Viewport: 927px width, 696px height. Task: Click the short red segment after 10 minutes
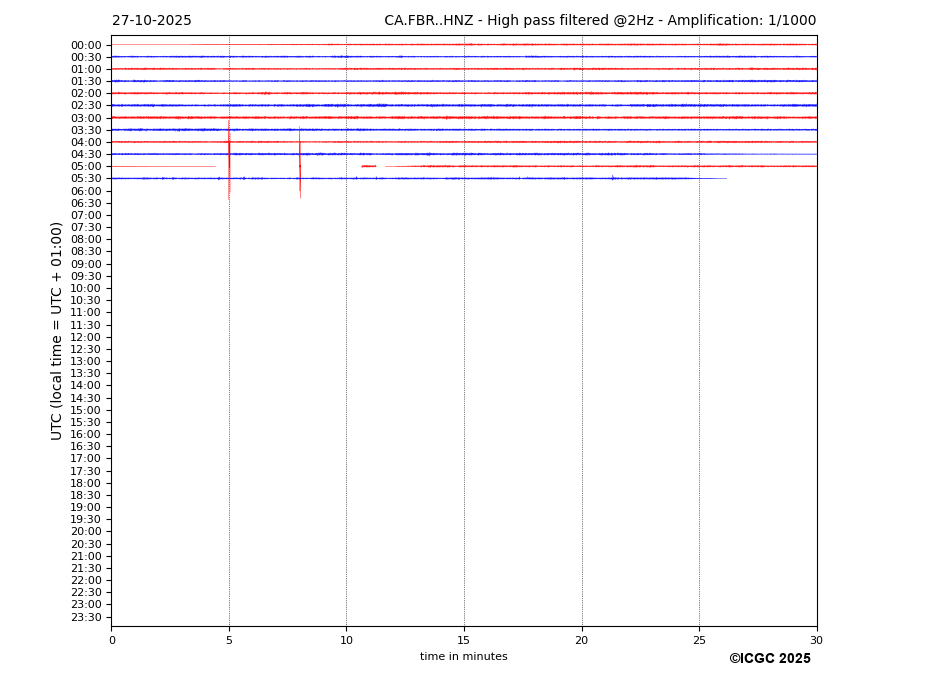click(x=369, y=166)
